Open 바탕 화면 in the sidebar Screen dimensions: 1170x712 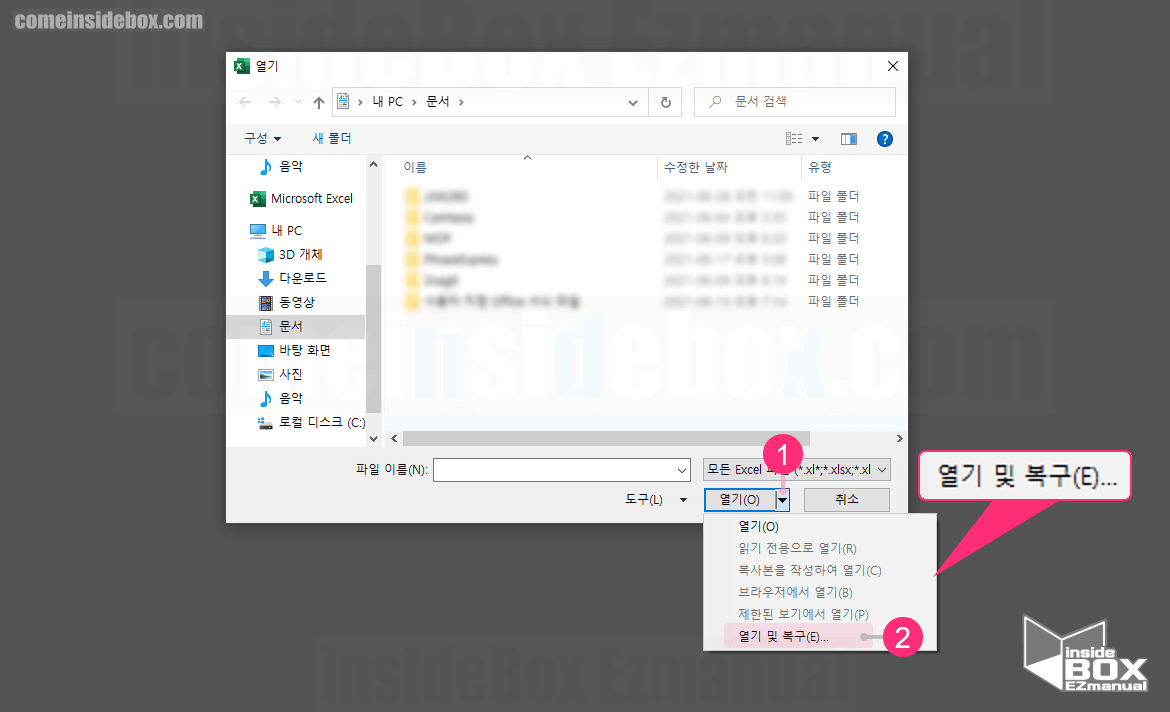click(304, 350)
